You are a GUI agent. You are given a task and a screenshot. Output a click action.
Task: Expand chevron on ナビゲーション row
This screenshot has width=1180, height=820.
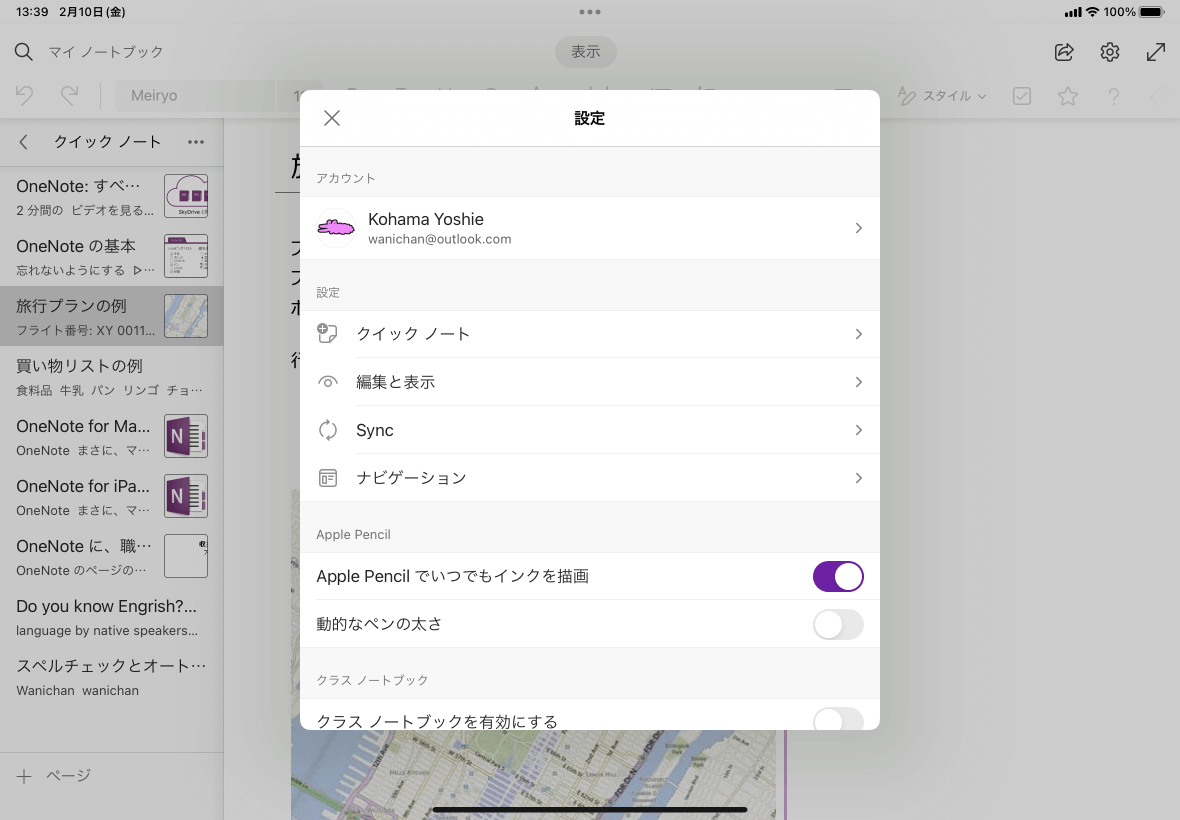point(859,478)
